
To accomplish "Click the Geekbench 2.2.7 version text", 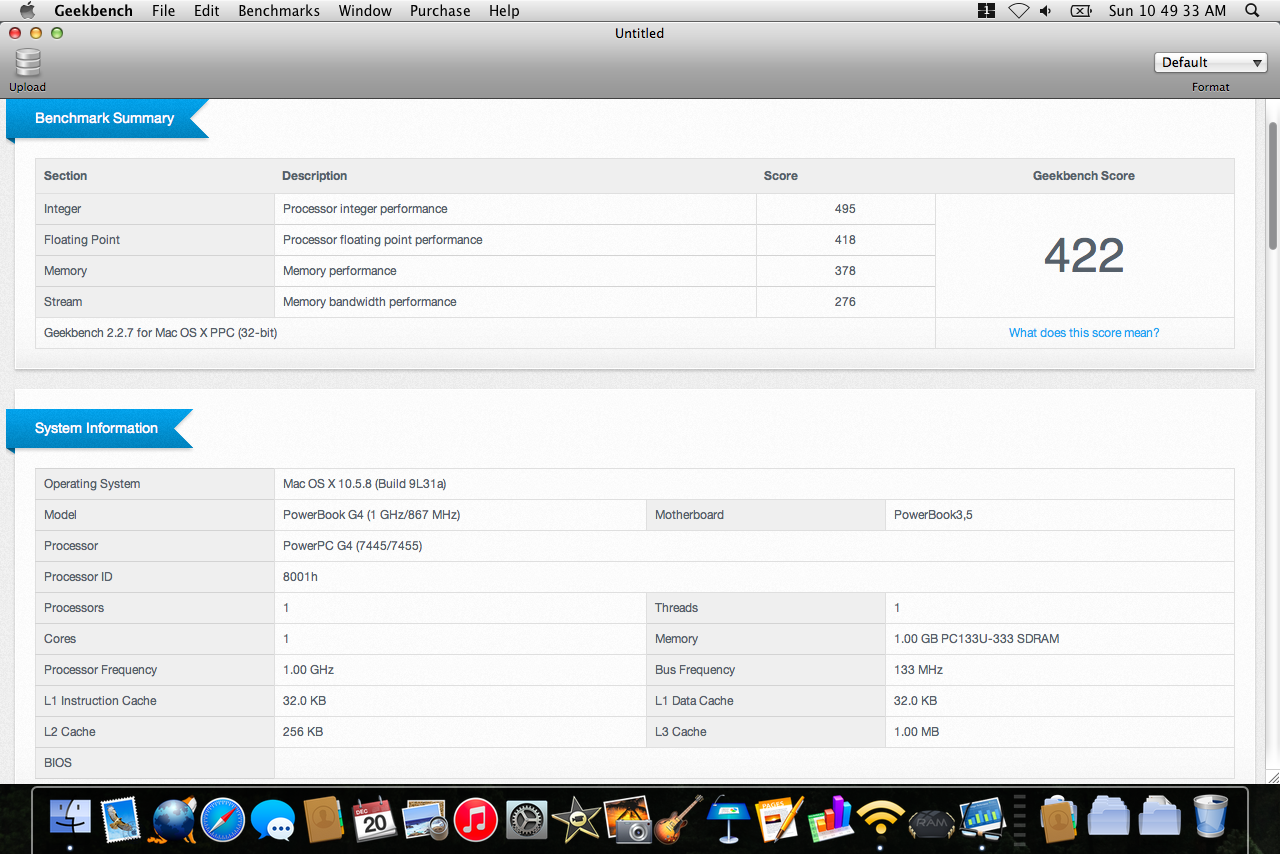I will (160, 333).
